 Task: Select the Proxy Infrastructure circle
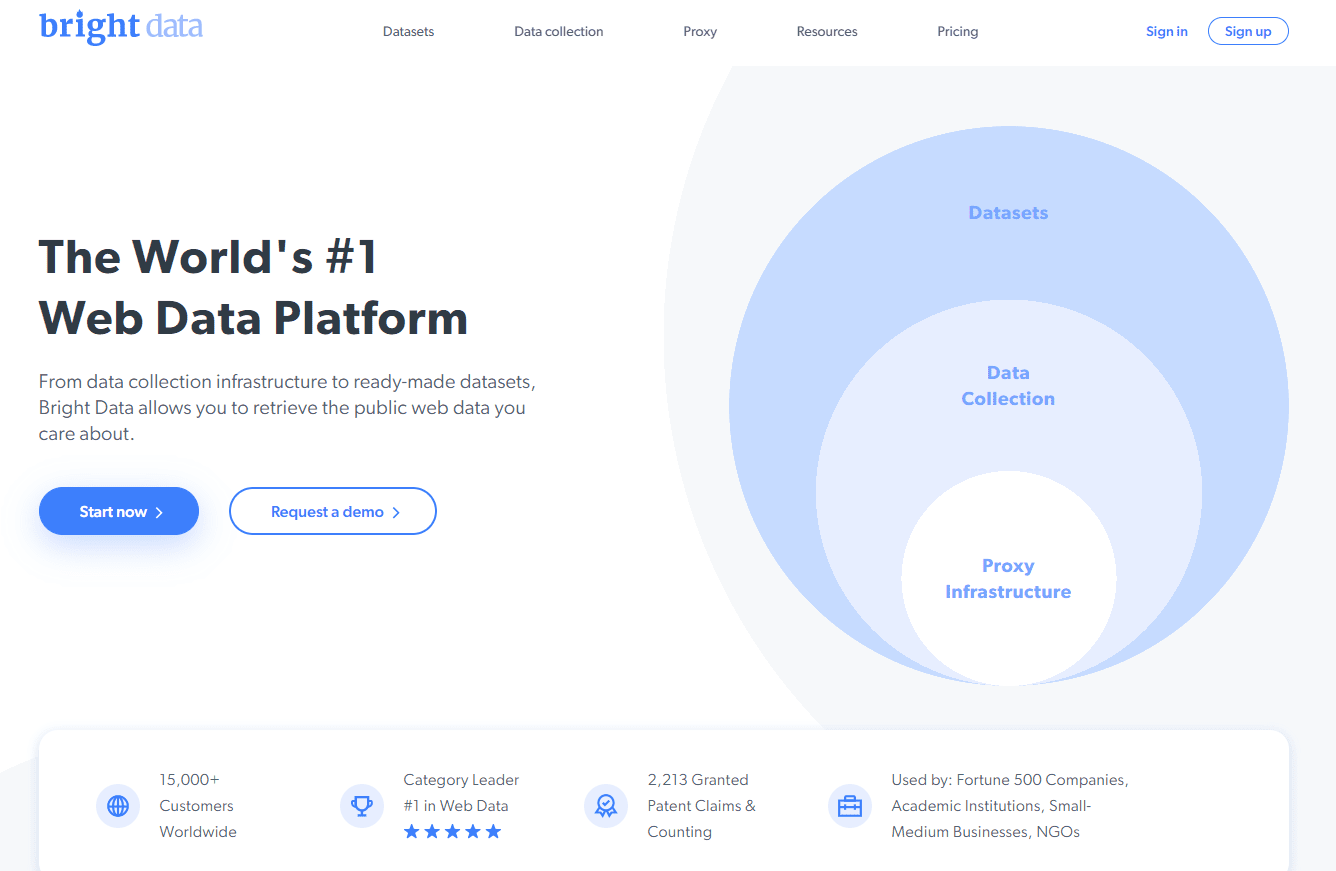1008,578
